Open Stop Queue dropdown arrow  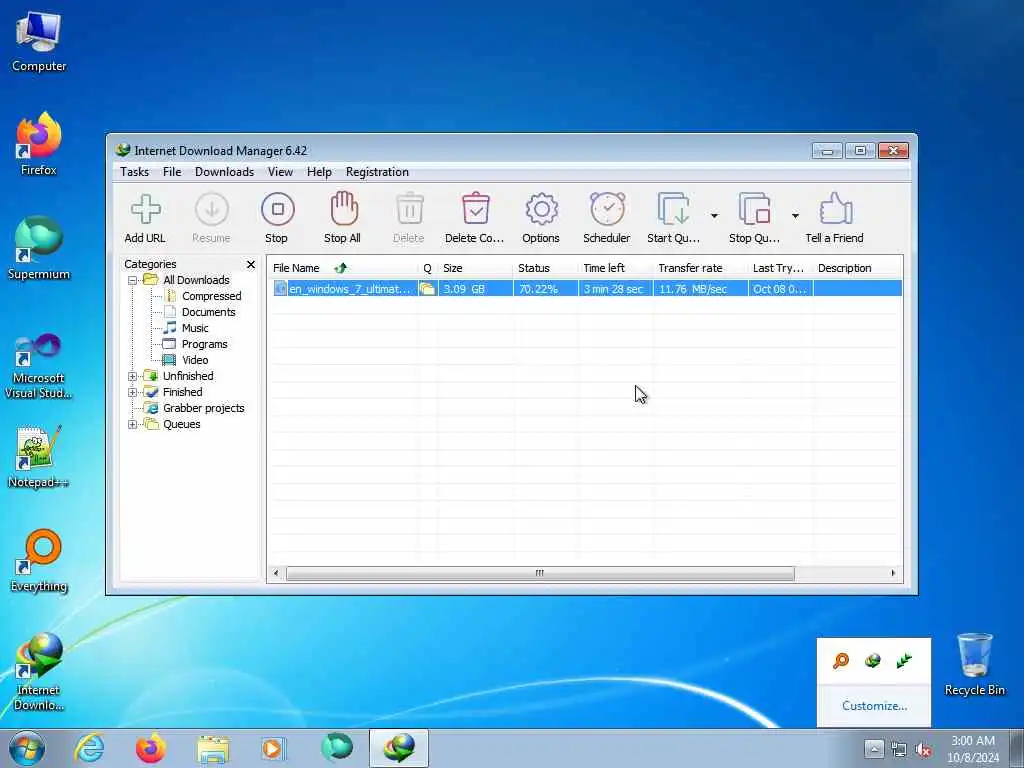(795, 216)
